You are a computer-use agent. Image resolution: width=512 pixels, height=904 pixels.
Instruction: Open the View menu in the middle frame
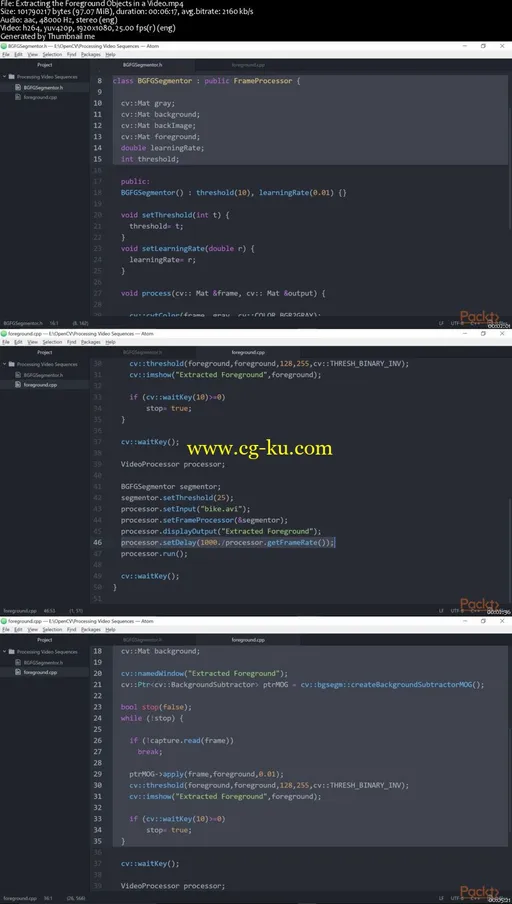pyautogui.click(x=33, y=342)
